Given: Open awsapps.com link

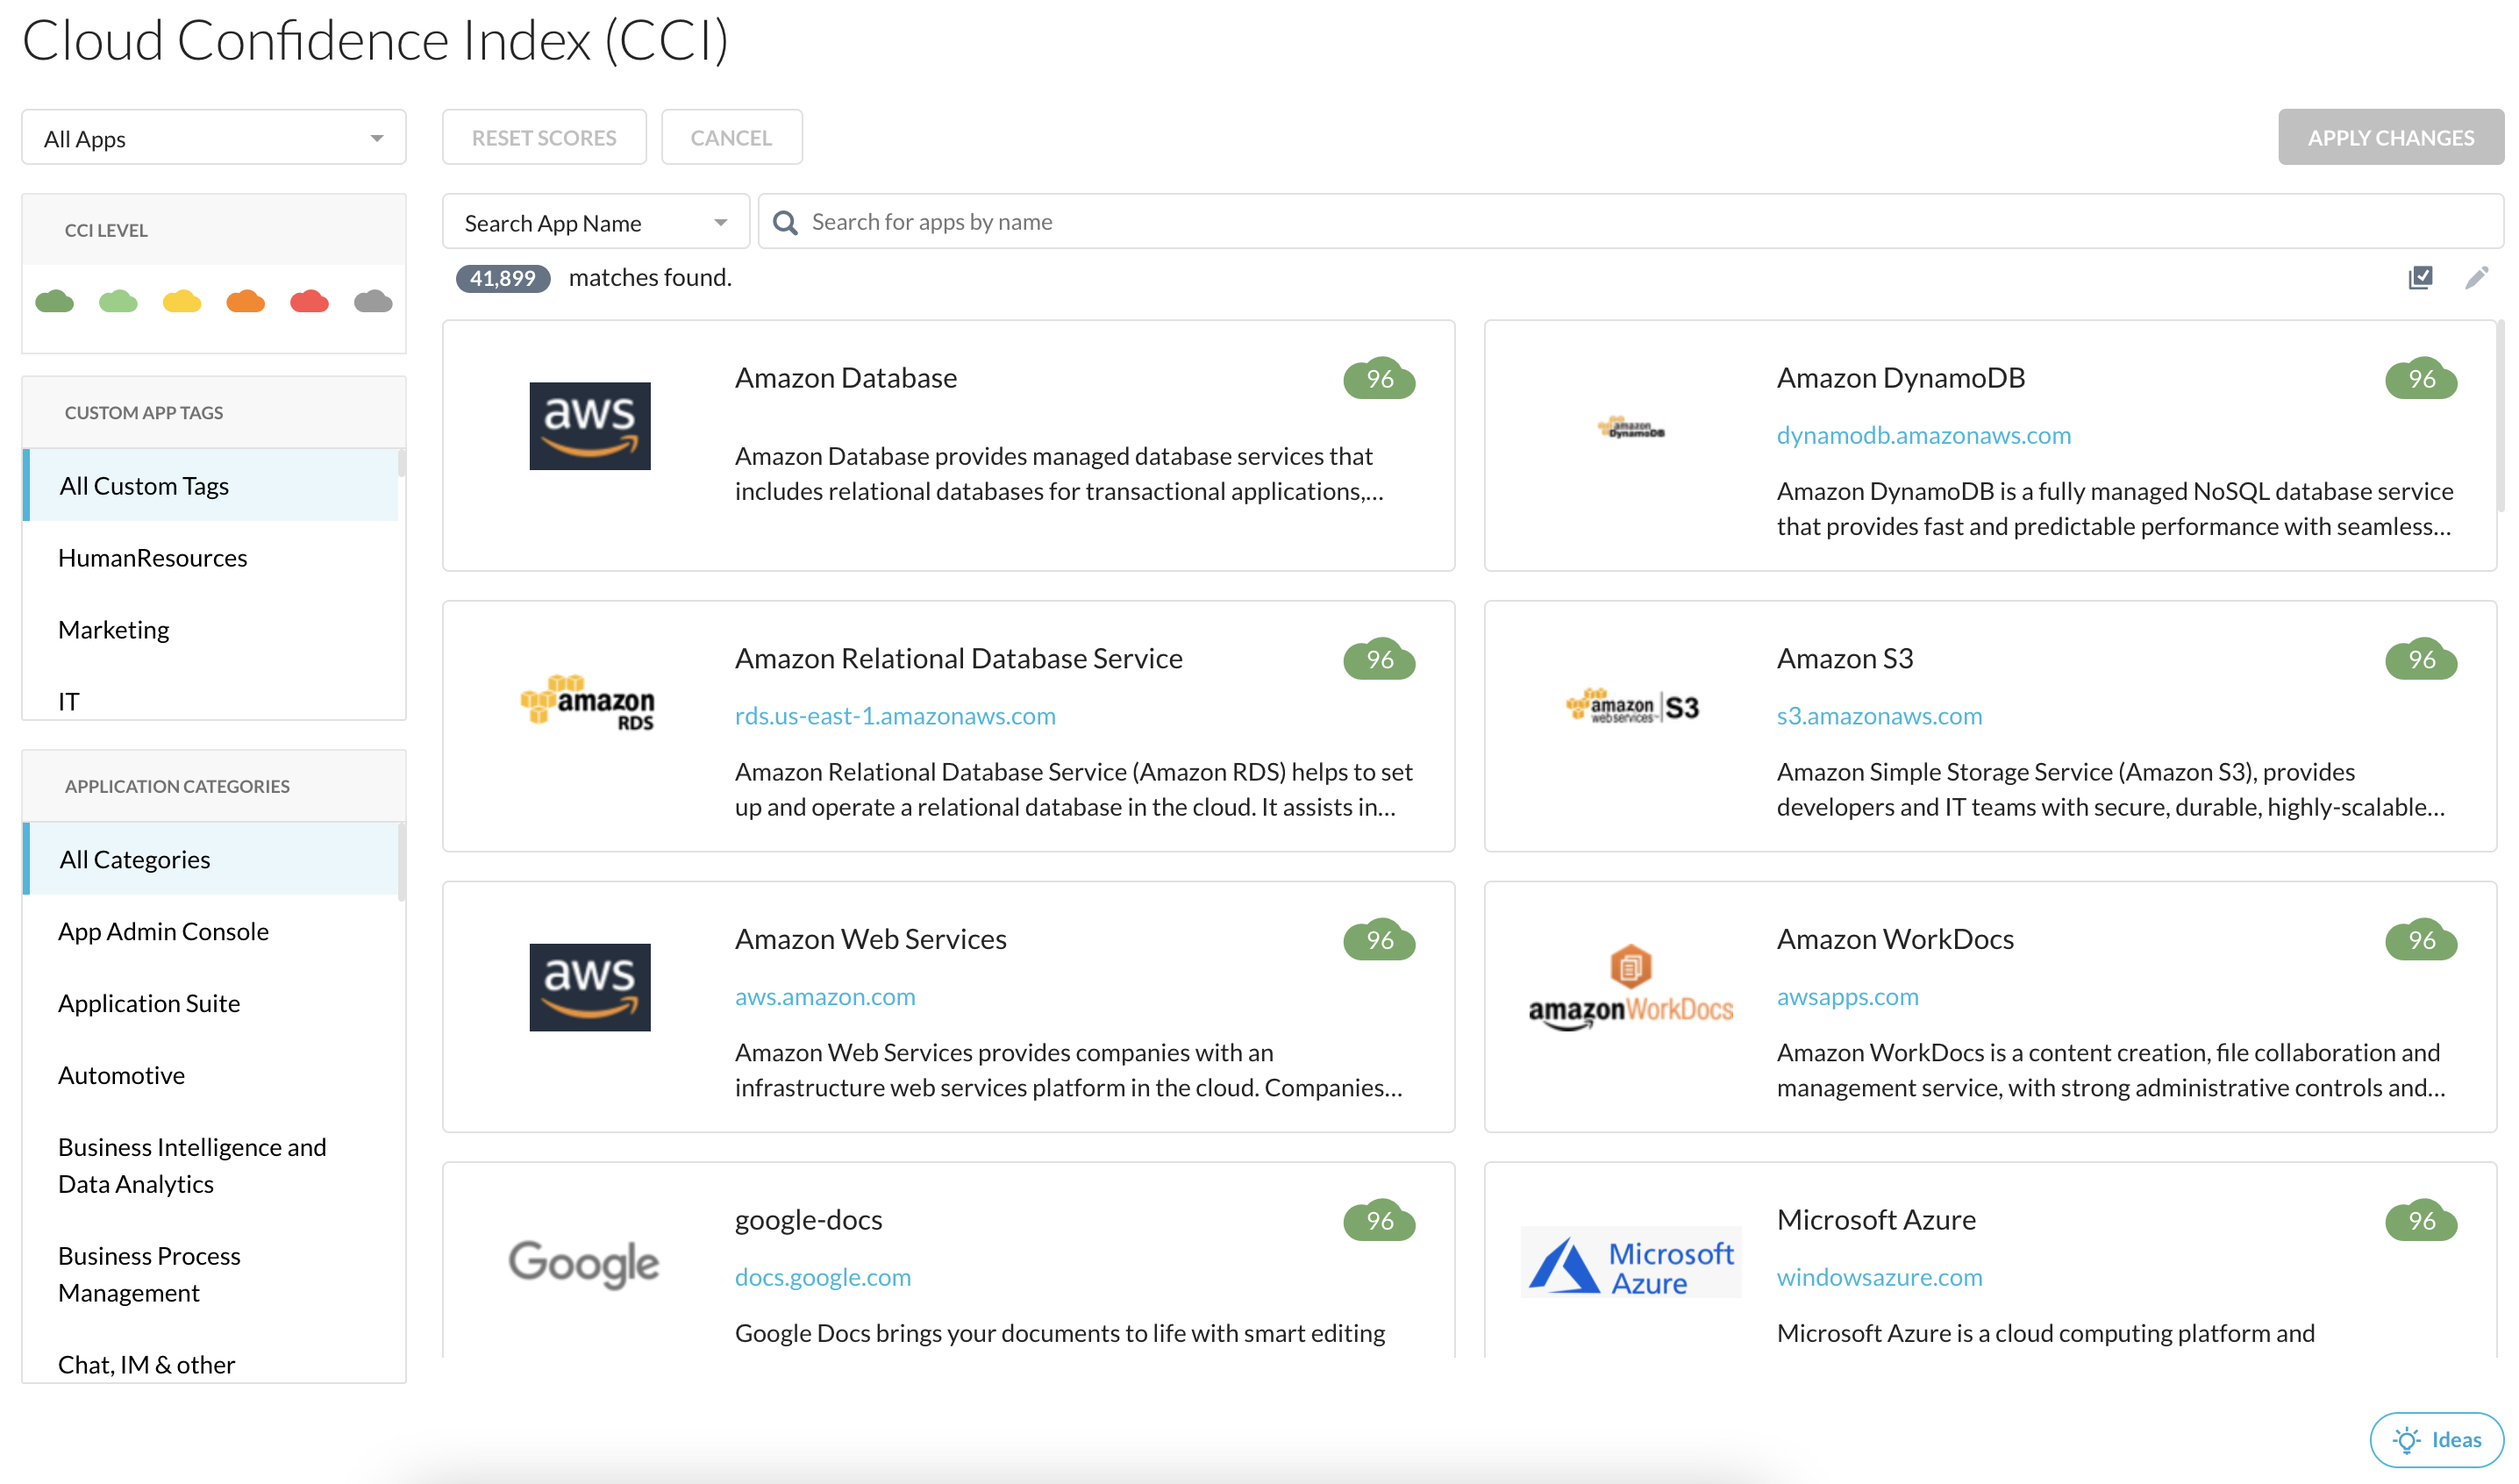Looking at the screenshot, I should pyautogui.click(x=1847, y=998).
